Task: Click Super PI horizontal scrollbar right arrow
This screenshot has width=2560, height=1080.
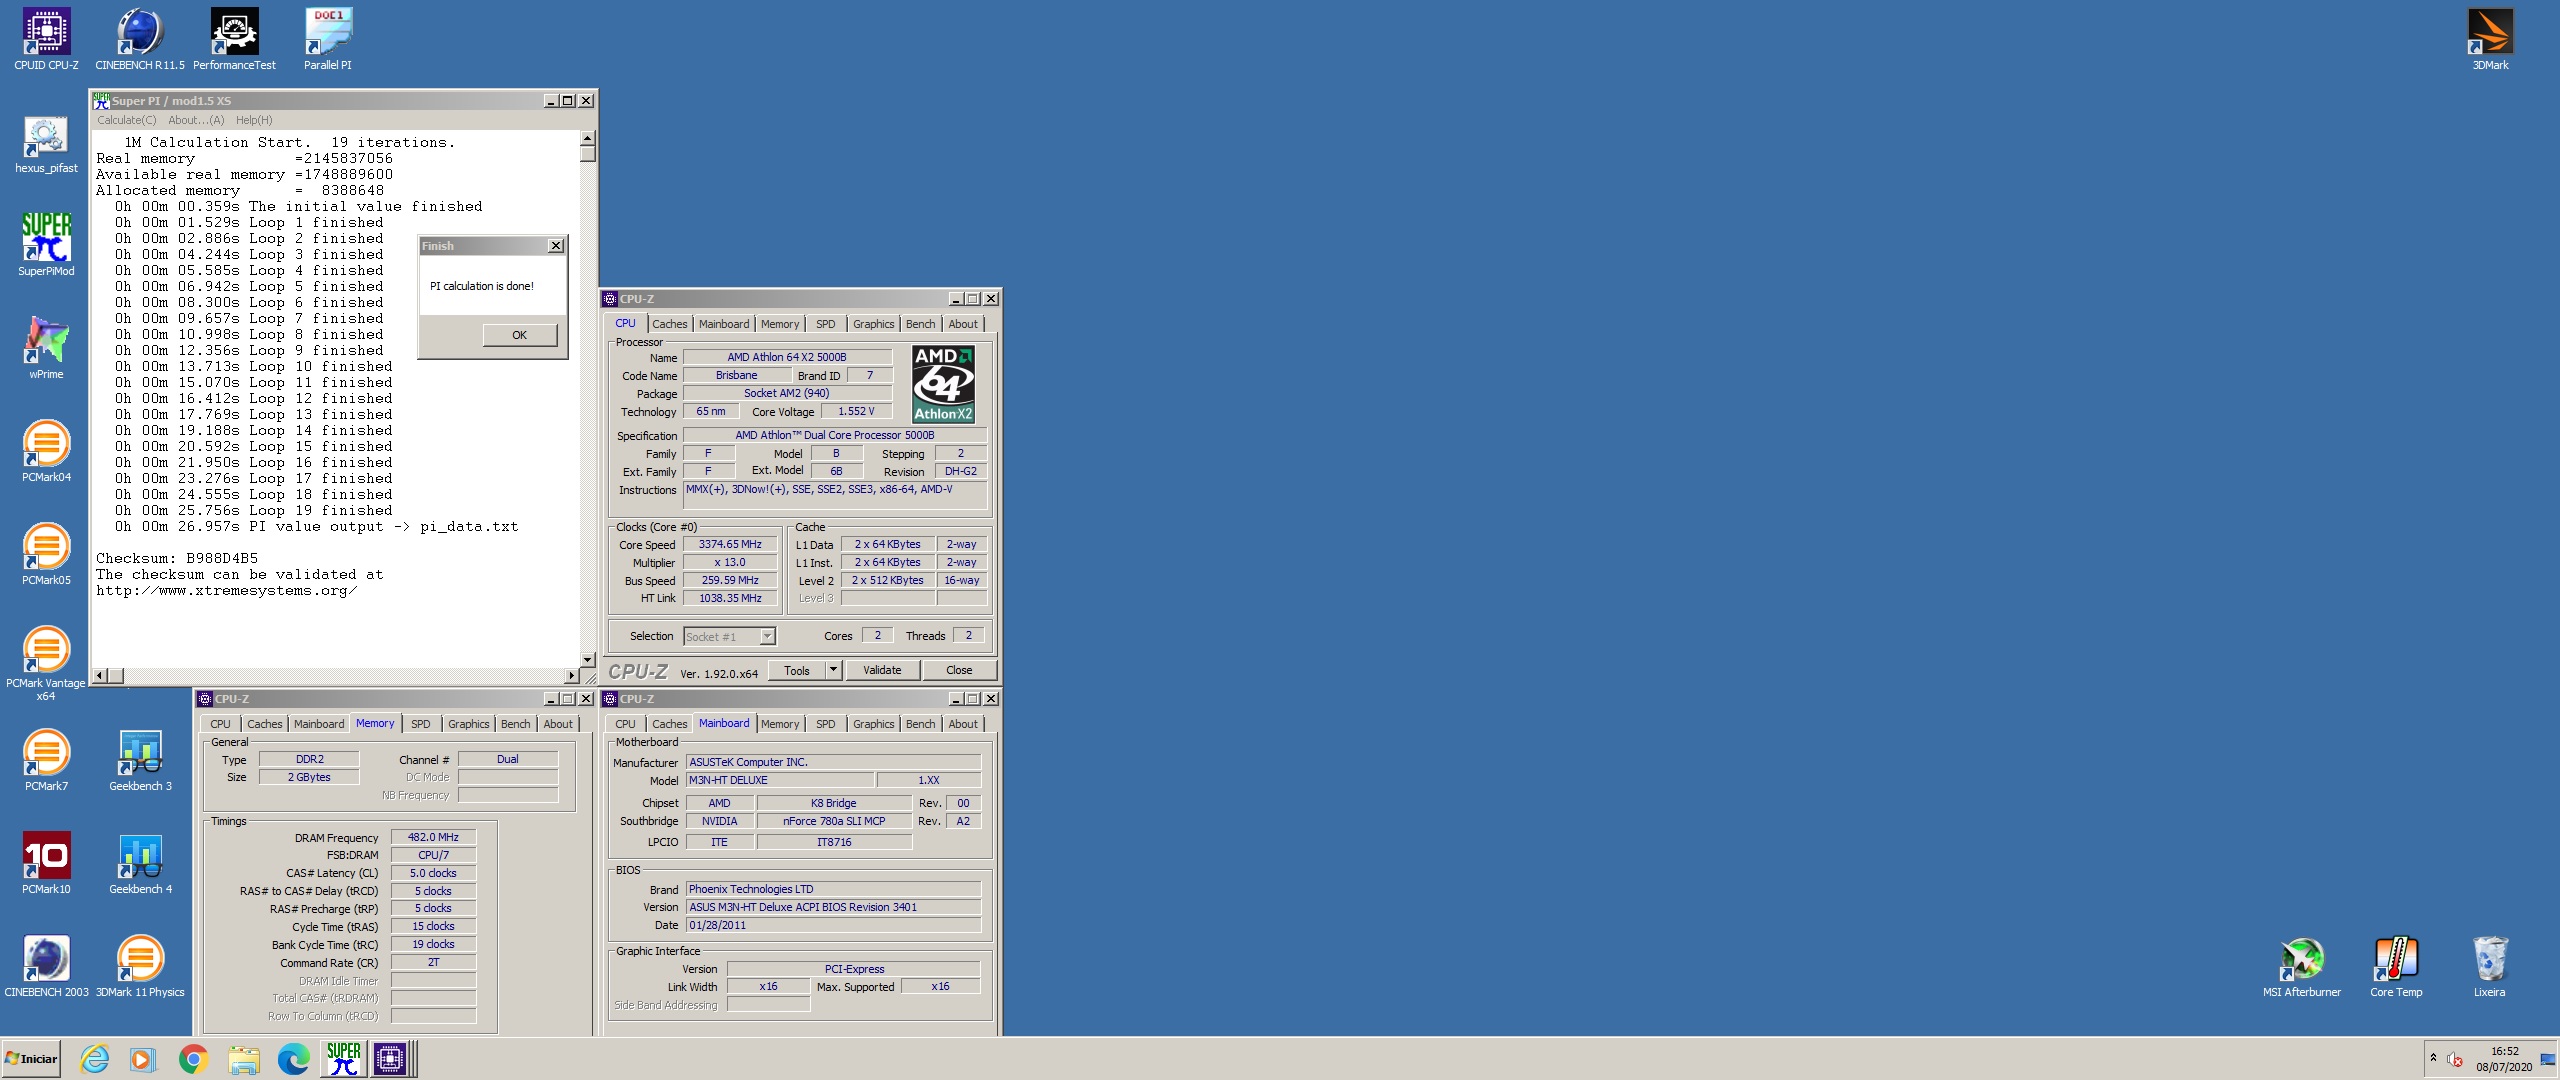Action: click(572, 676)
